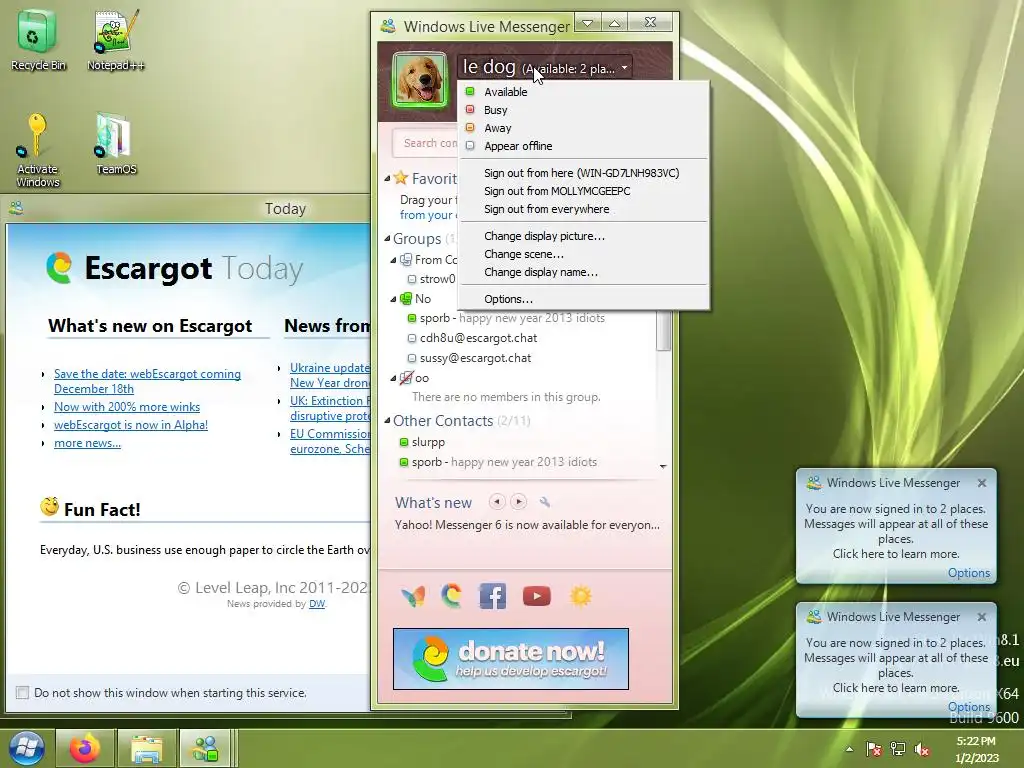
Task: Click the muted volume tray icon
Action: click(x=921, y=749)
